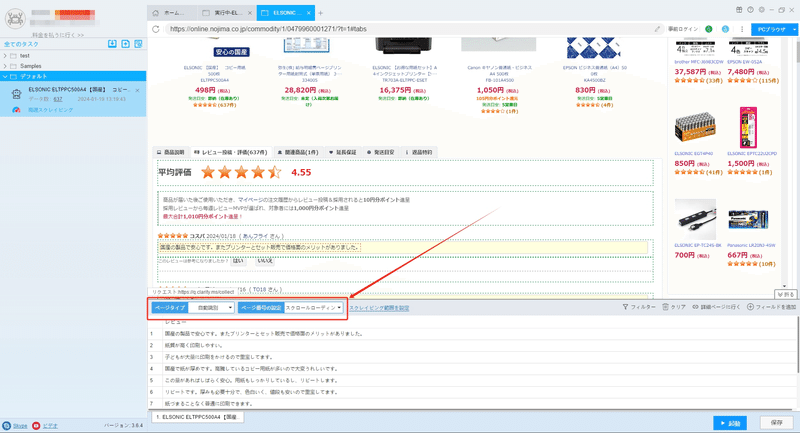Open the 商品説明 tab
Image resolution: width=800 pixels, height=433 pixels.
(170, 152)
